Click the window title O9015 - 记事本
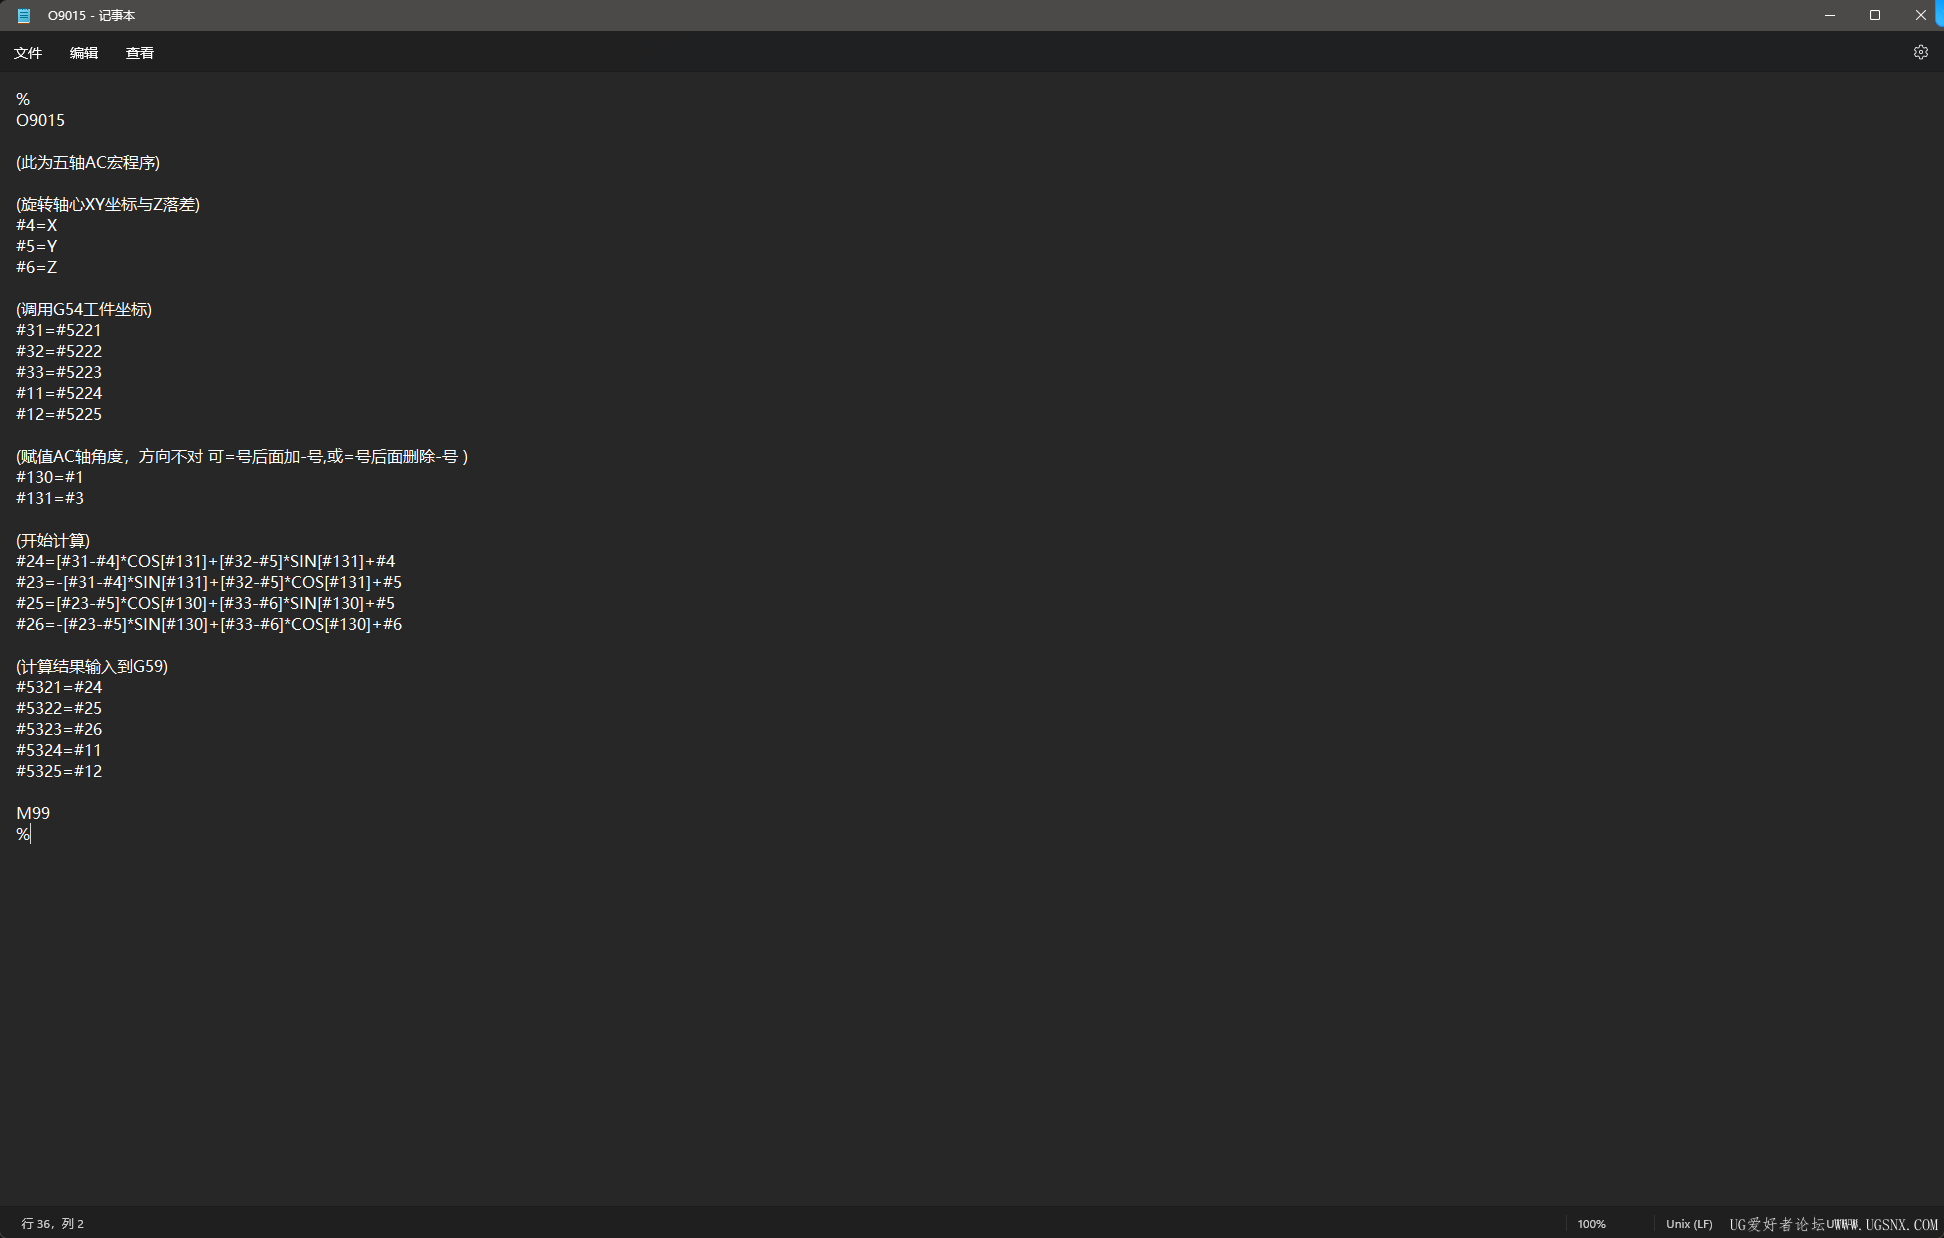1944x1238 pixels. pyautogui.click(x=91, y=15)
